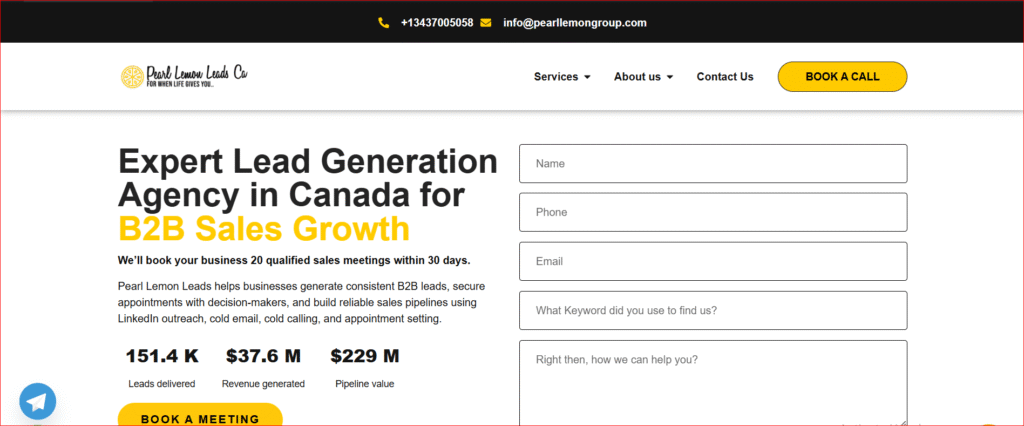Image resolution: width=1024 pixels, height=426 pixels.
Task: Click the envelope icon beside the email
Action: point(486,22)
